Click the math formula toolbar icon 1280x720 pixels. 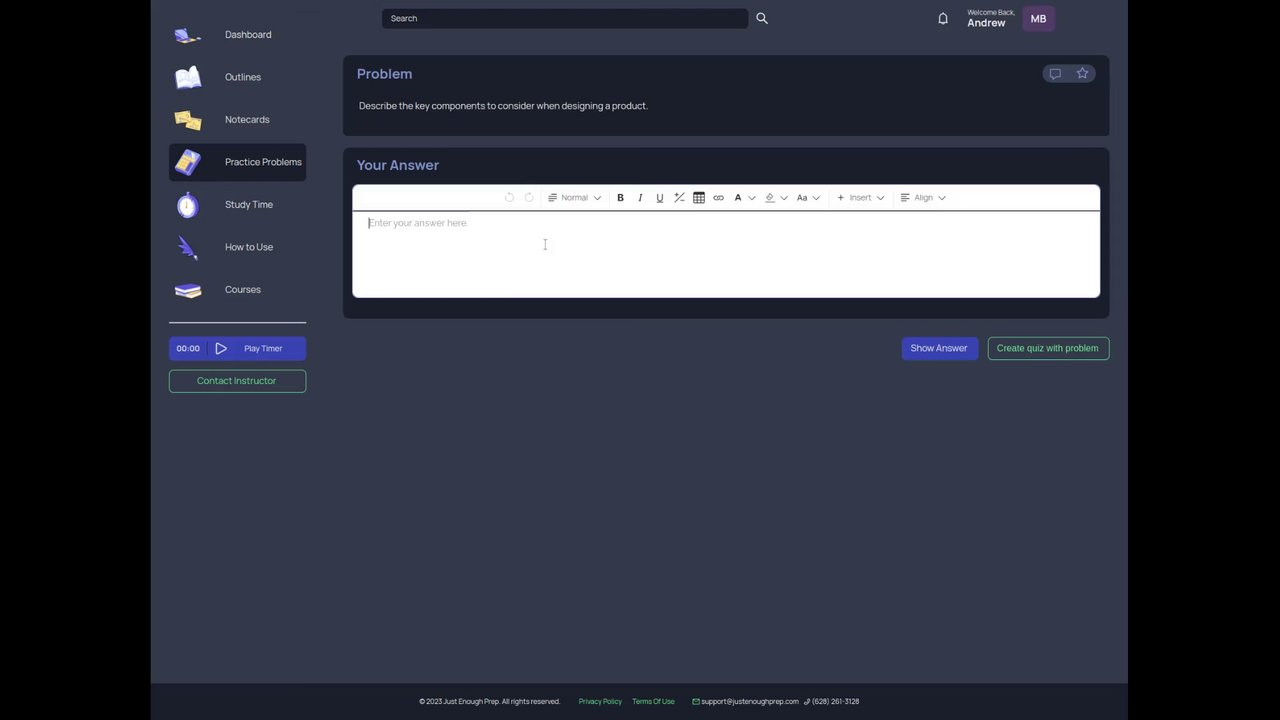pos(679,198)
